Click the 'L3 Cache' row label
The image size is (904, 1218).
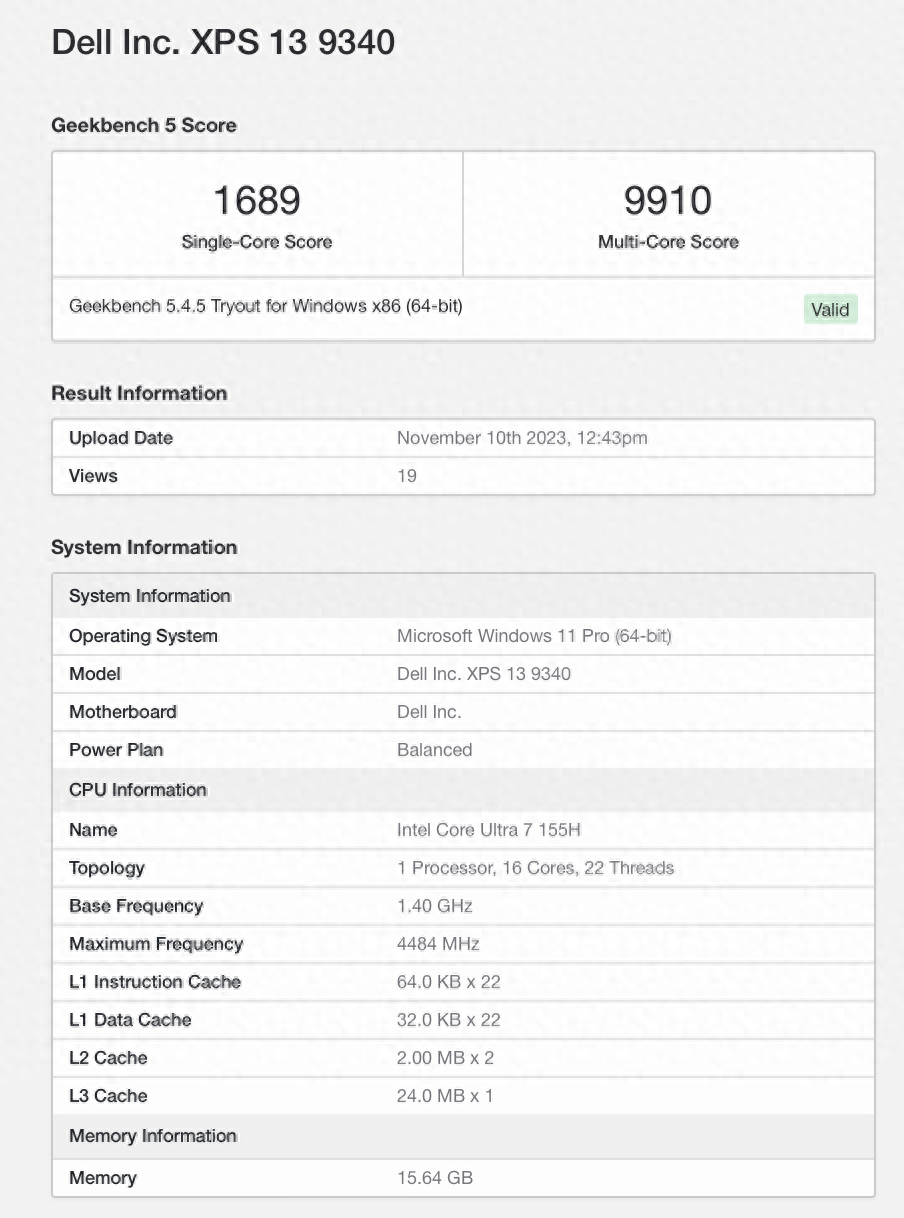(108, 1096)
